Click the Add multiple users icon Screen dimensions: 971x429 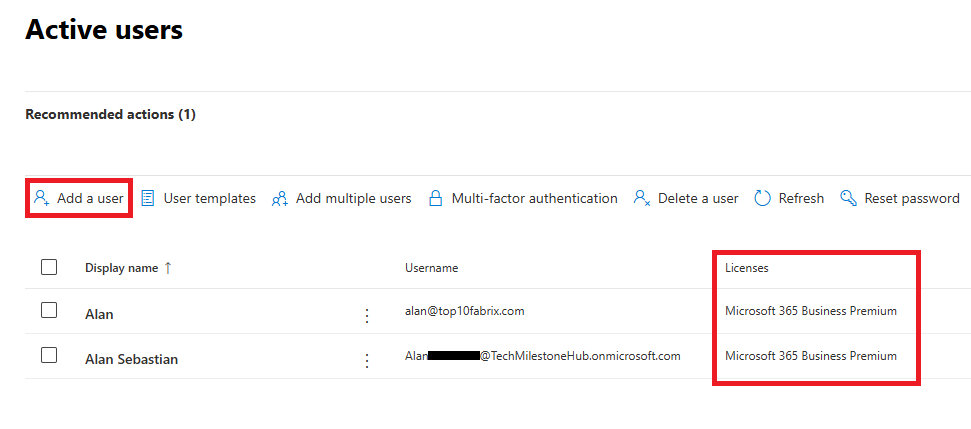[280, 199]
